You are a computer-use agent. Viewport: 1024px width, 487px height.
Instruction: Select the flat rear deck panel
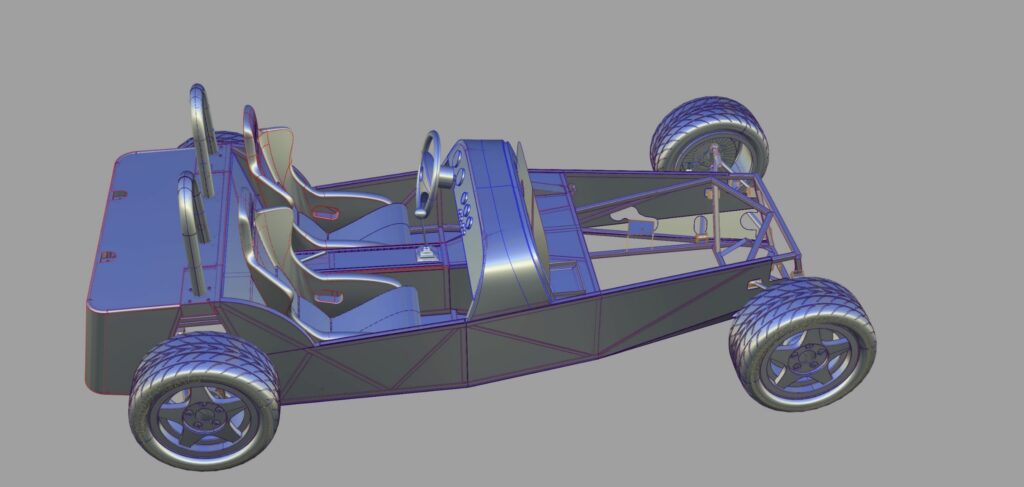point(157,228)
